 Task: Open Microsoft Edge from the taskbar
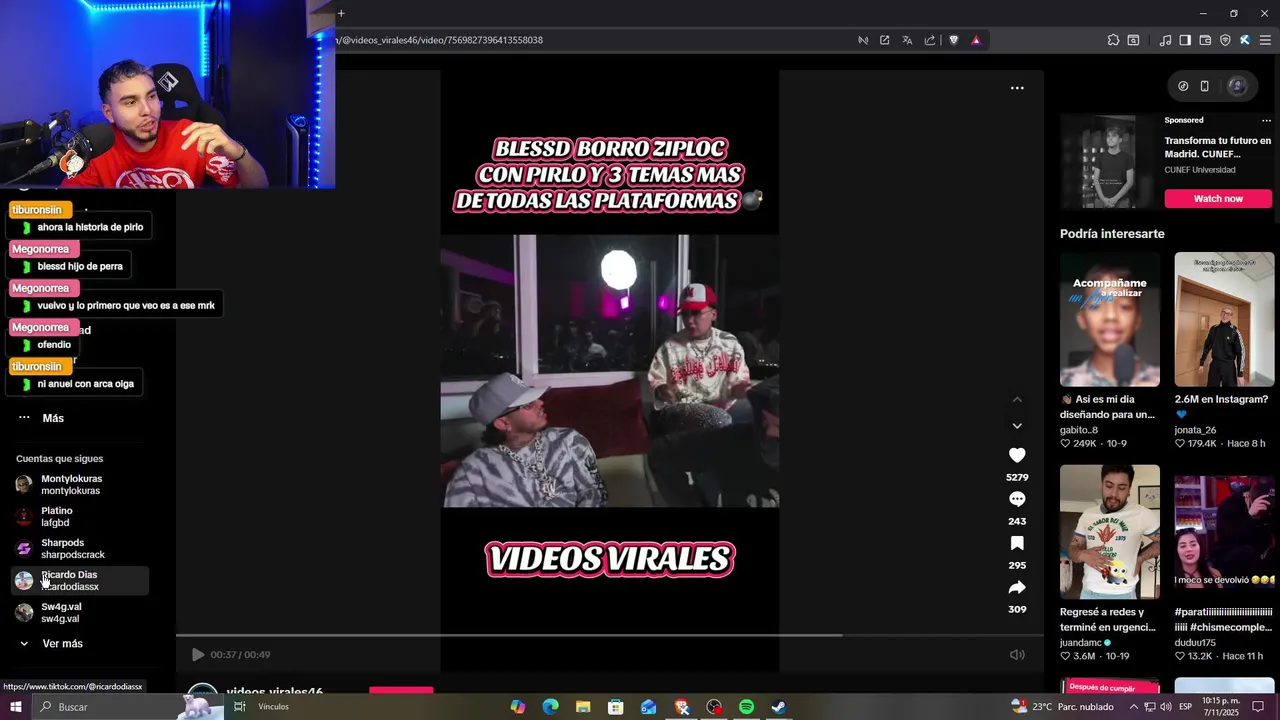coord(550,707)
